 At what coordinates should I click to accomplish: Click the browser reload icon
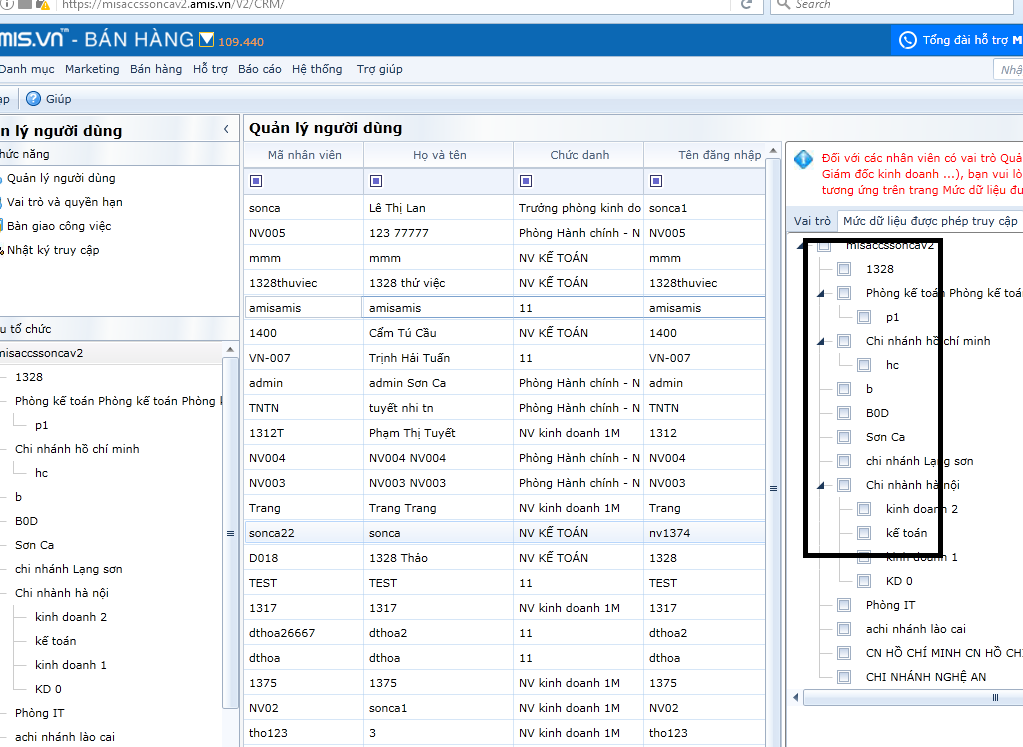coord(746,4)
